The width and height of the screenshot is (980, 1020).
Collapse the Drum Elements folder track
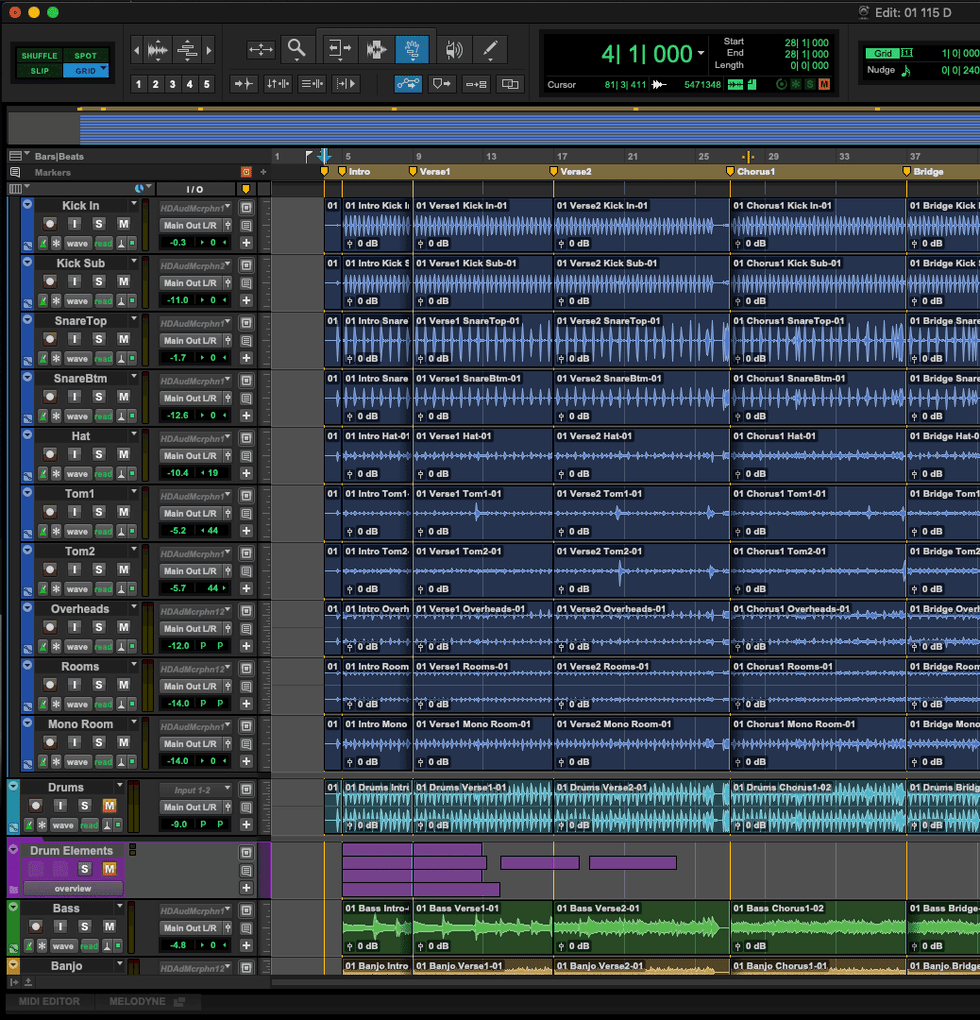point(13,850)
